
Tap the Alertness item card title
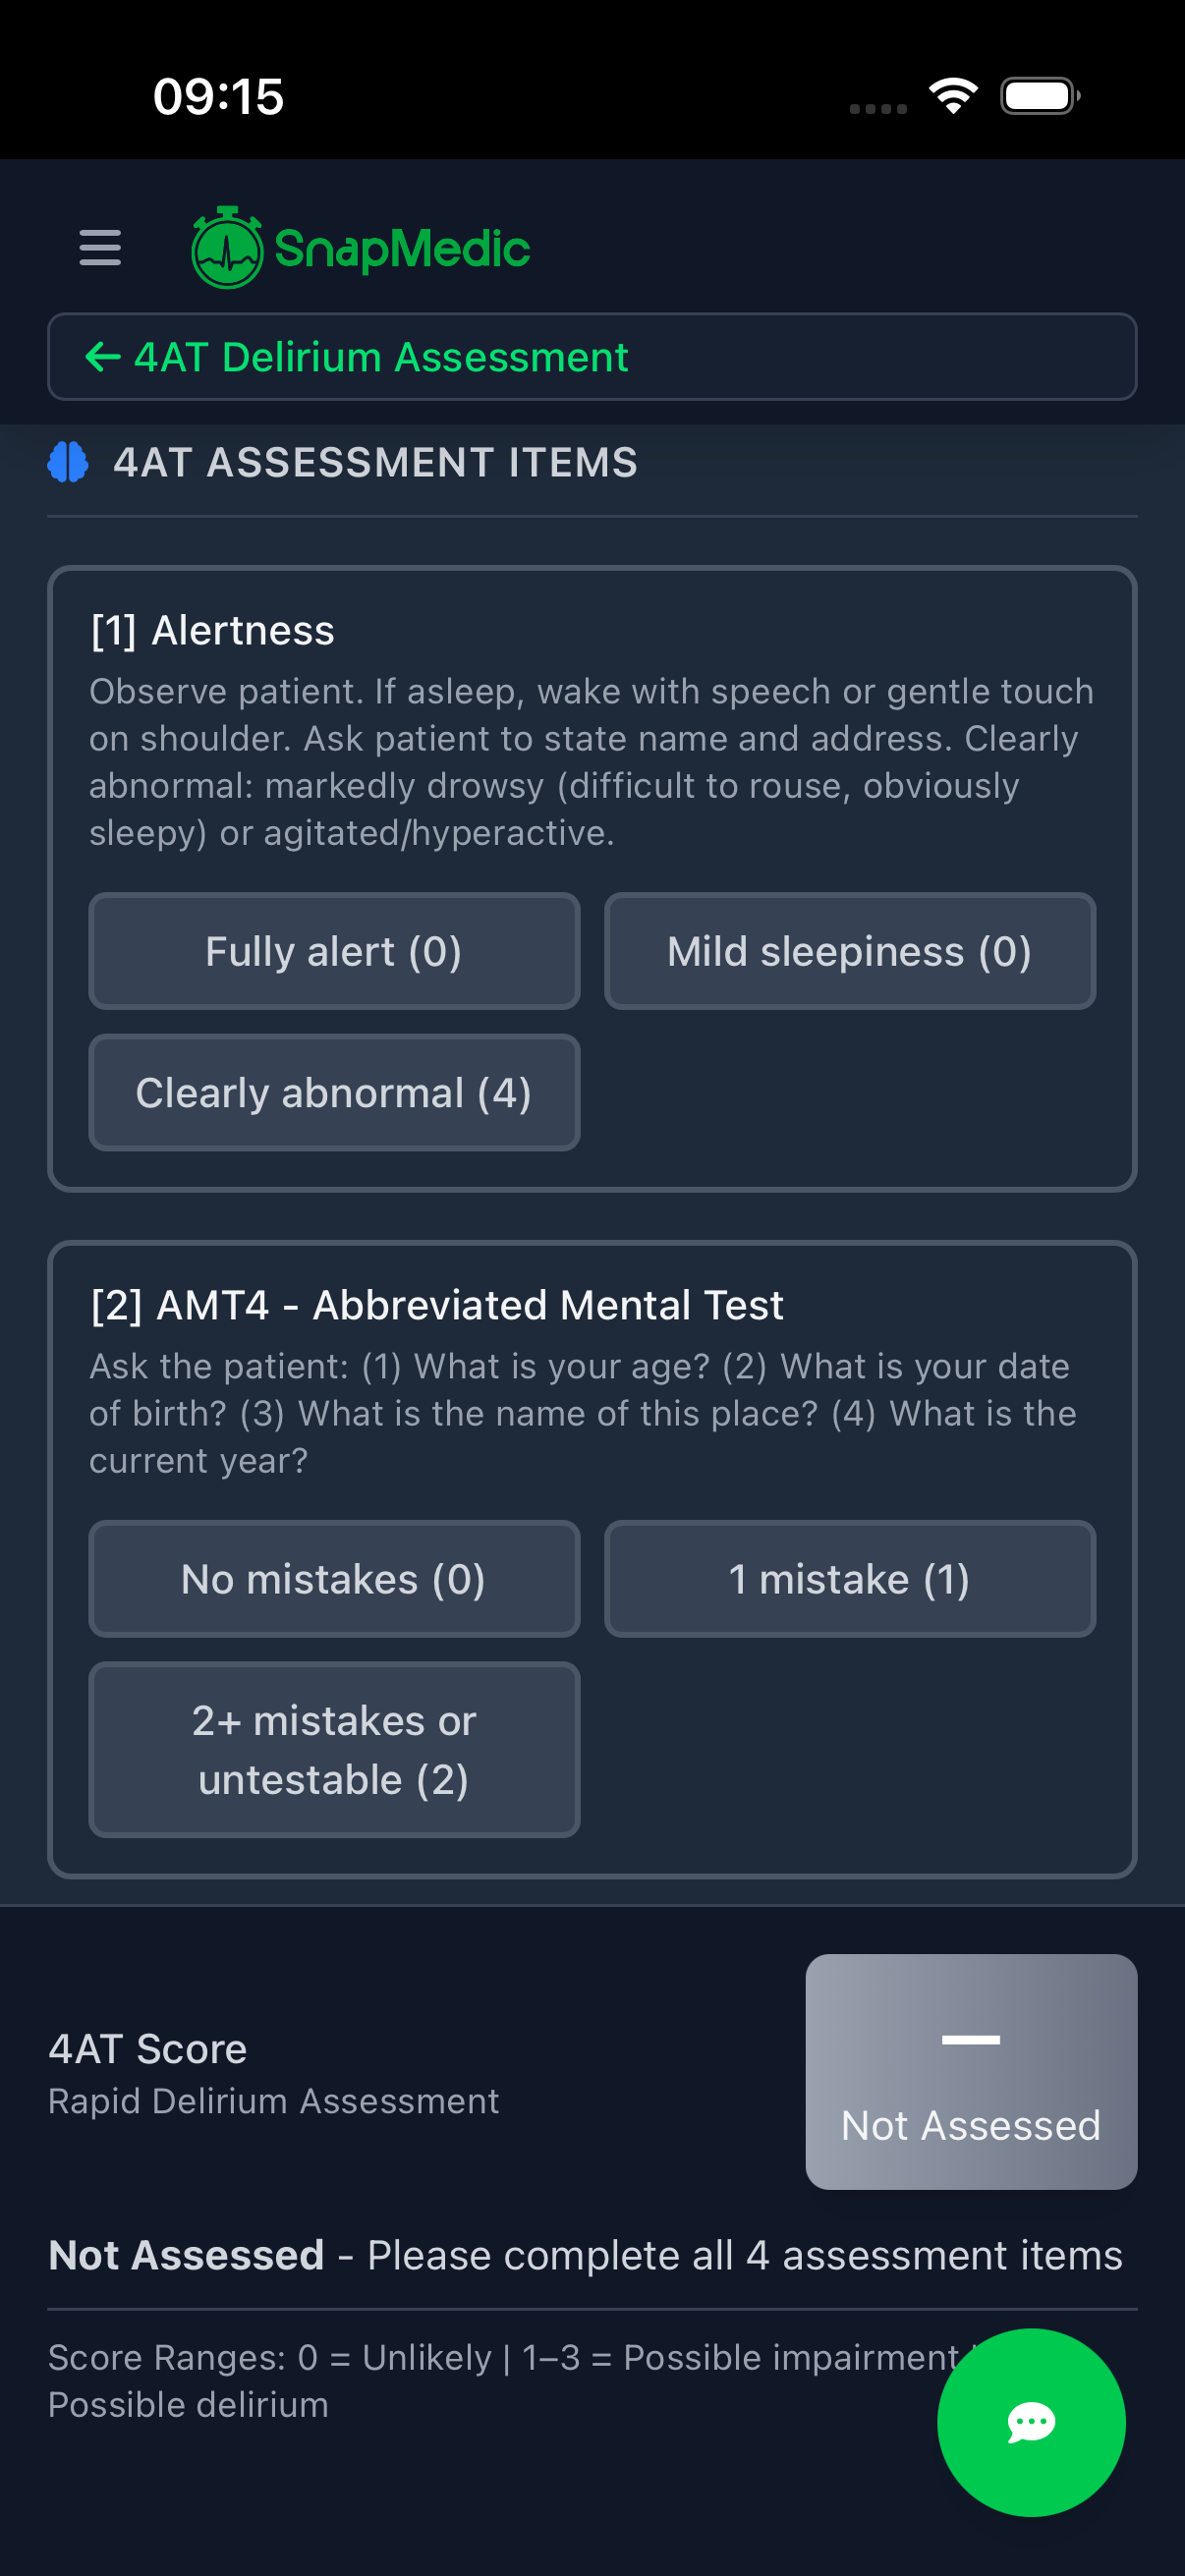tap(212, 629)
